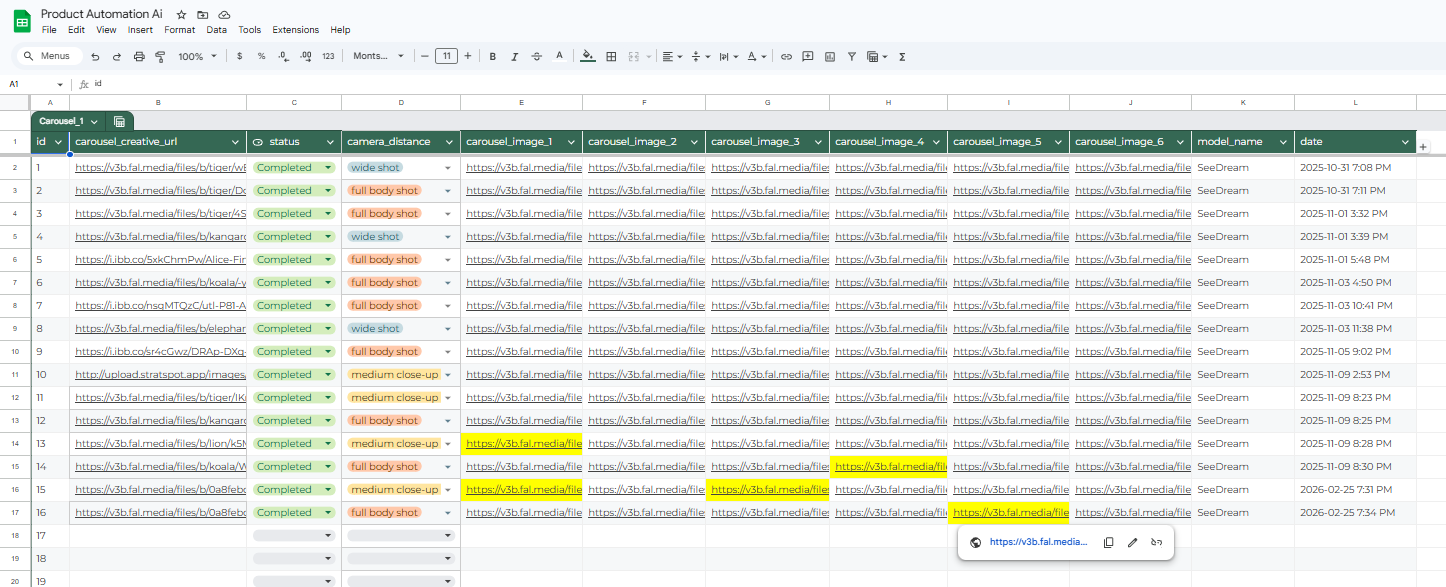Toggle italic formatting
The width and height of the screenshot is (1446, 587).
[514, 57]
